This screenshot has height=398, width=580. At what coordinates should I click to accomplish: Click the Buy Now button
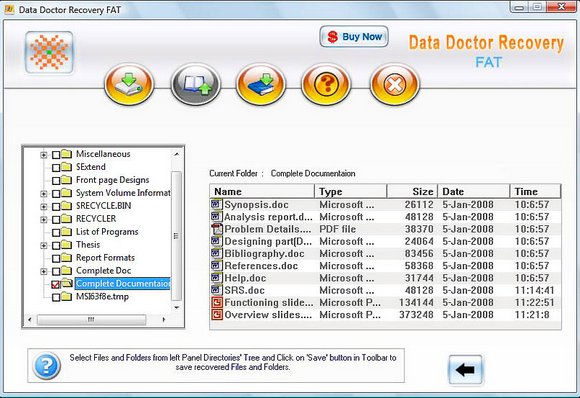pyautogui.click(x=354, y=37)
